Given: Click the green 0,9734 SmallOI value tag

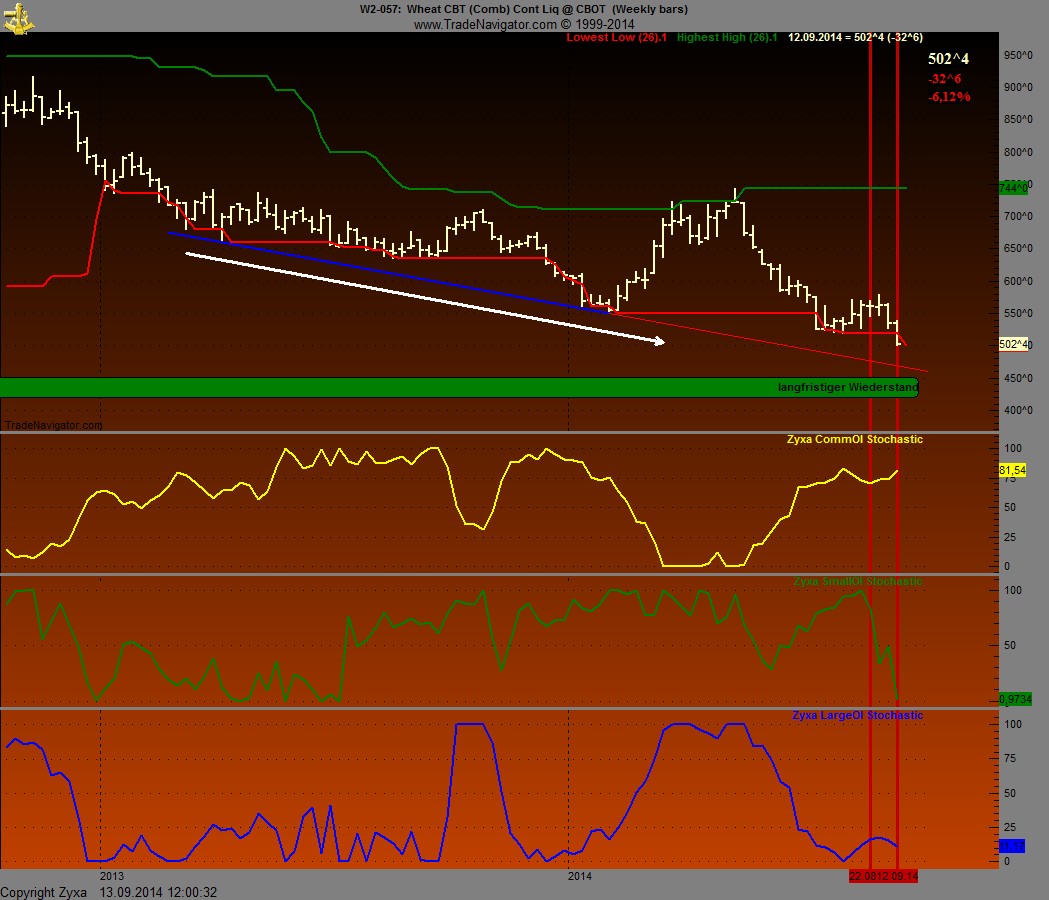Looking at the screenshot, I should point(1014,699).
